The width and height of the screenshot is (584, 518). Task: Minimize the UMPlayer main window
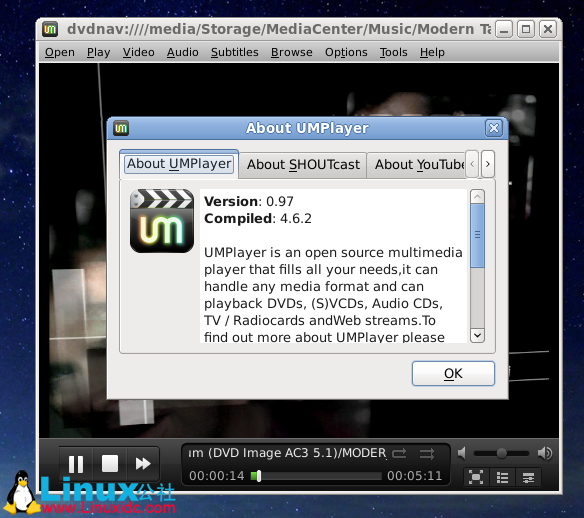coord(504,29)
